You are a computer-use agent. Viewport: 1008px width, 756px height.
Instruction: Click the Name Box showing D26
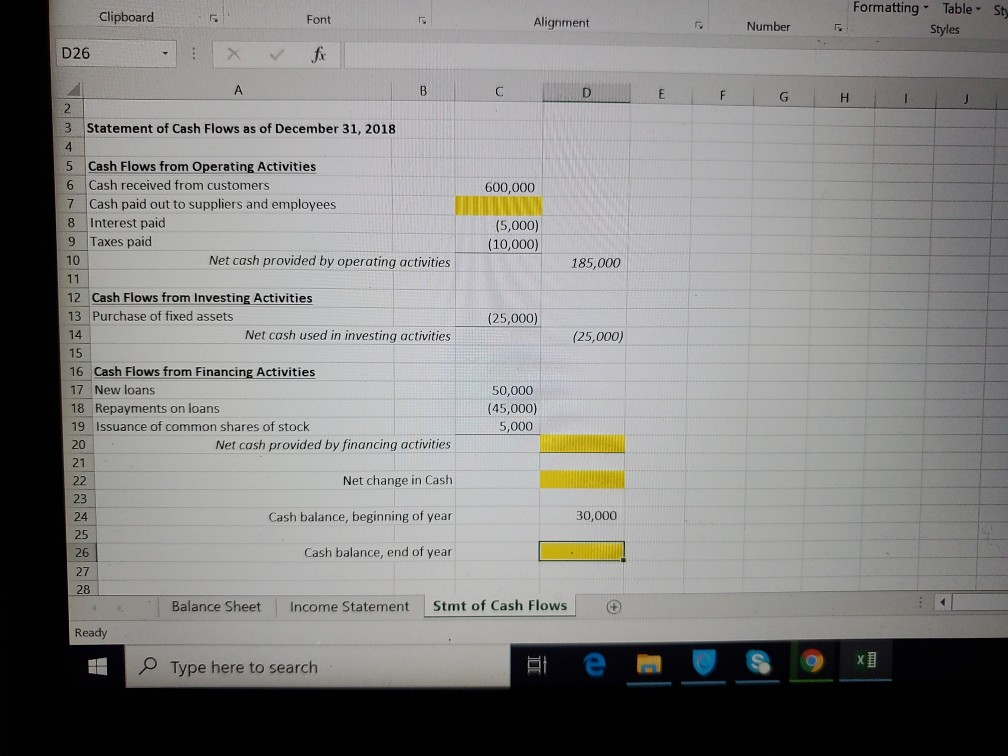coord(109,53)
